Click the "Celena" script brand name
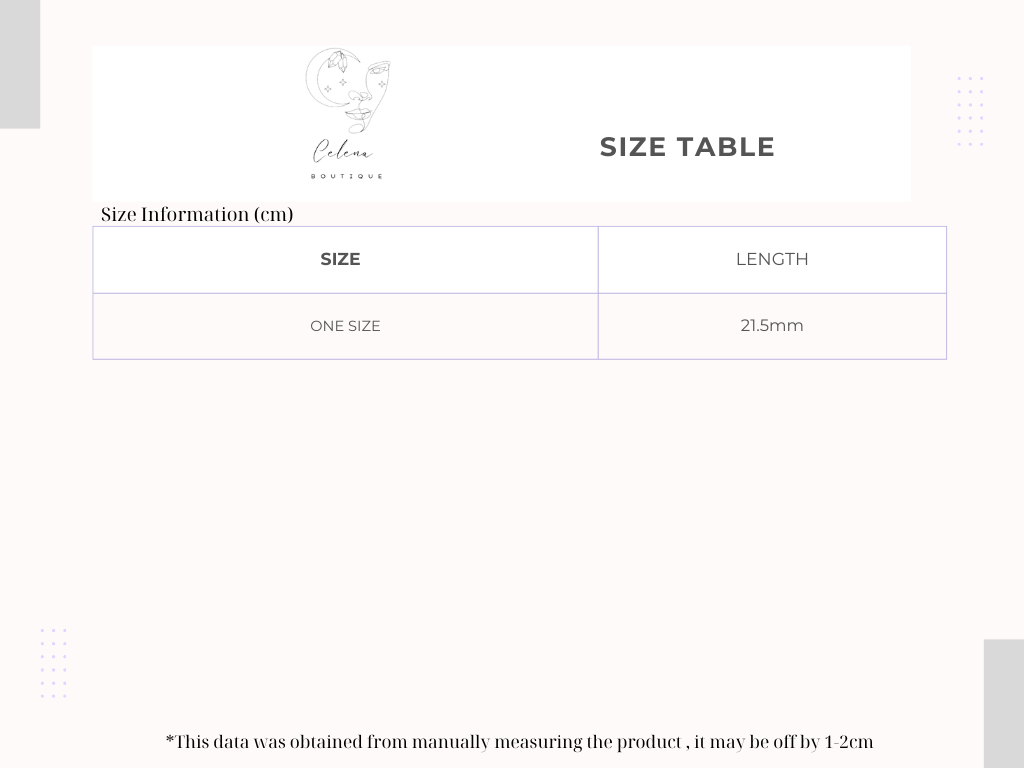This screenshot has height=768, width=1024. [343, 153]
